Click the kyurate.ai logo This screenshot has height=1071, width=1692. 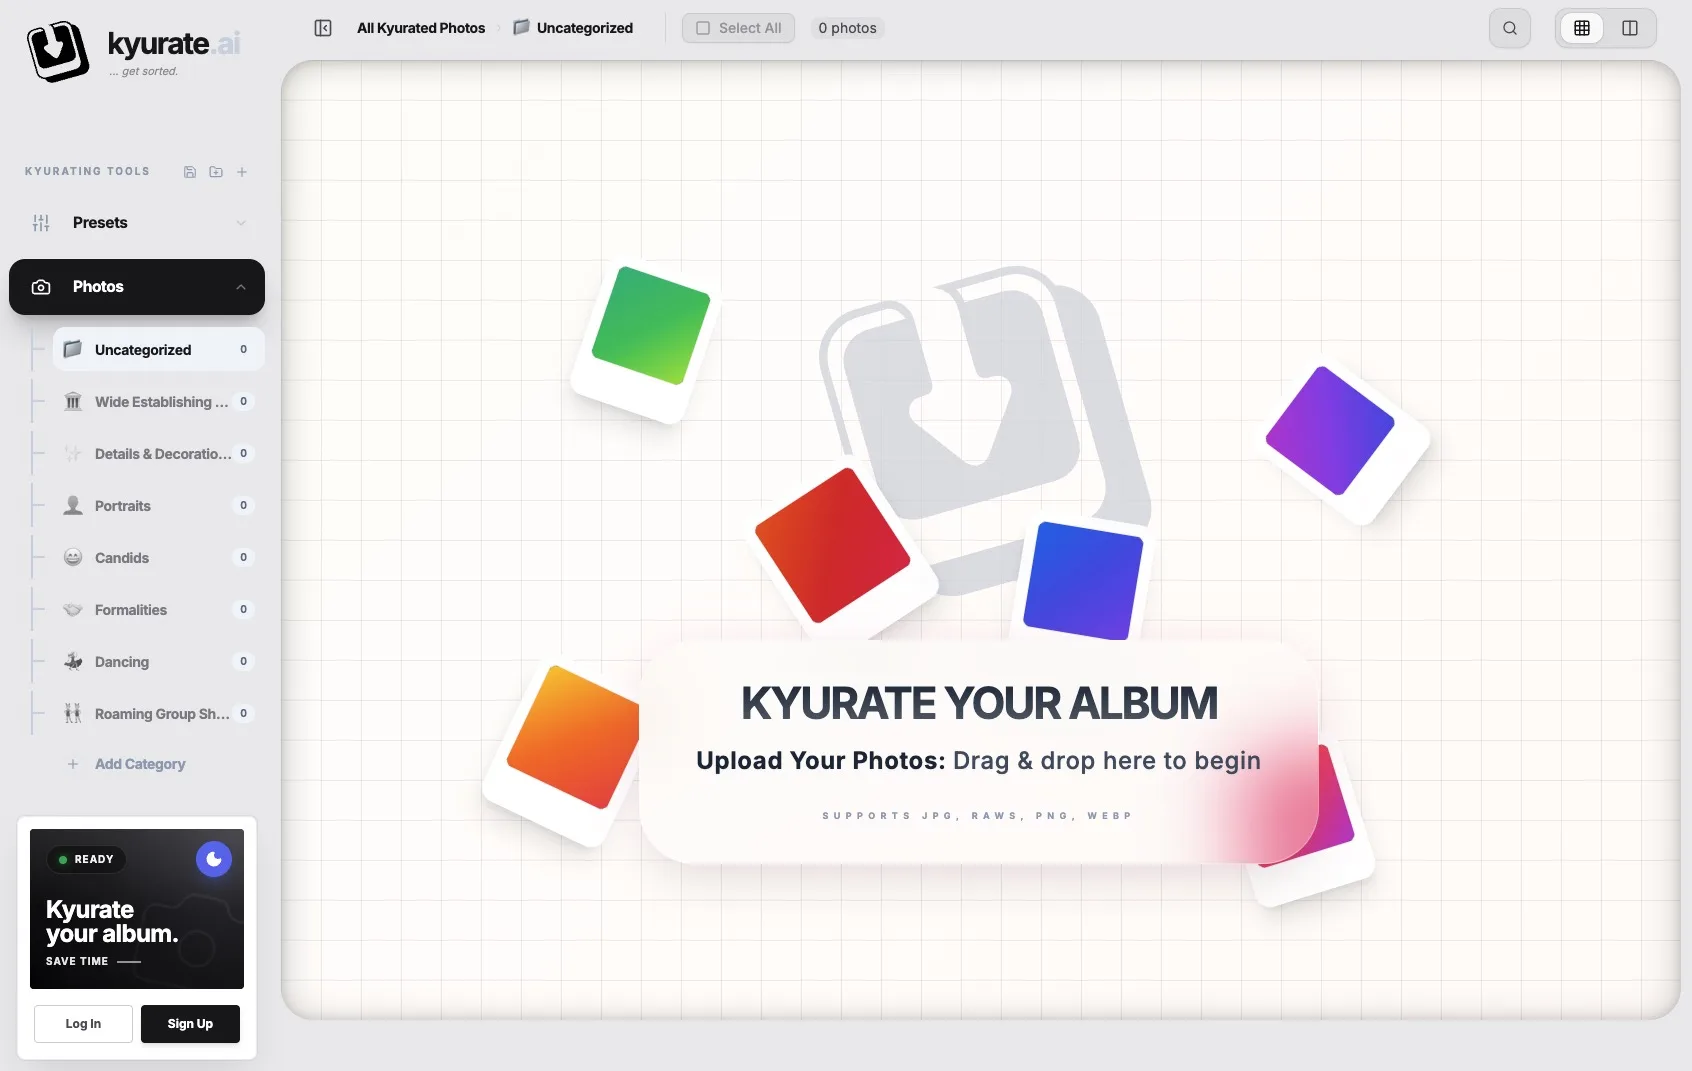point(134,51)
